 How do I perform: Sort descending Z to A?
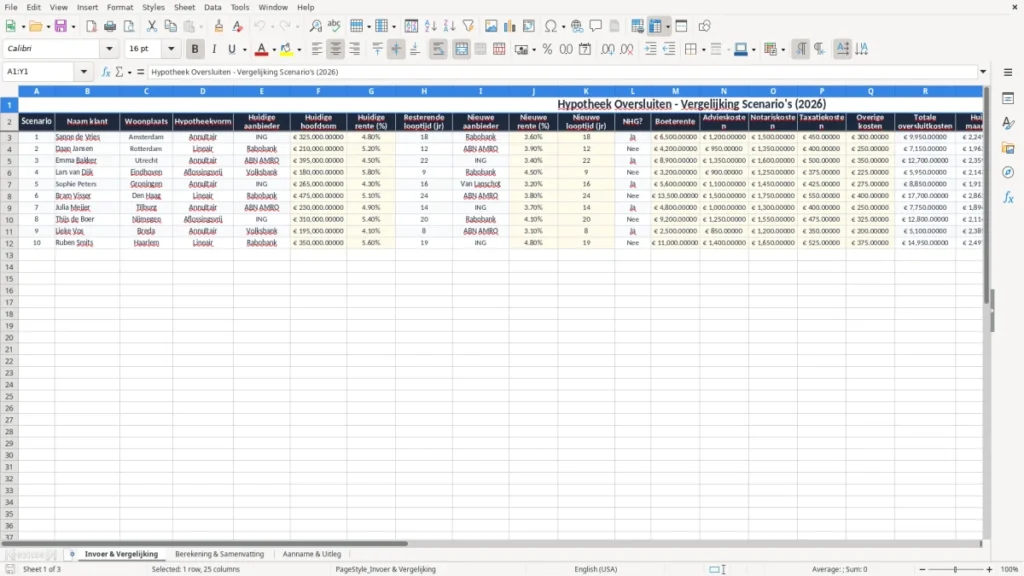click(x=449, y=26)
